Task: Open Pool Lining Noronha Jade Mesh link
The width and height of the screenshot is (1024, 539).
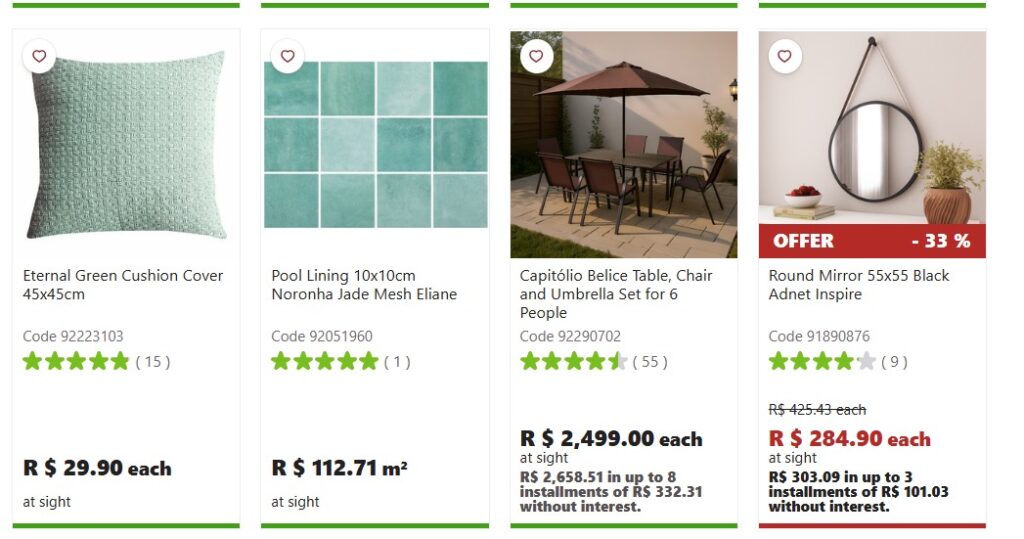Action: click(x=364, y=285)
